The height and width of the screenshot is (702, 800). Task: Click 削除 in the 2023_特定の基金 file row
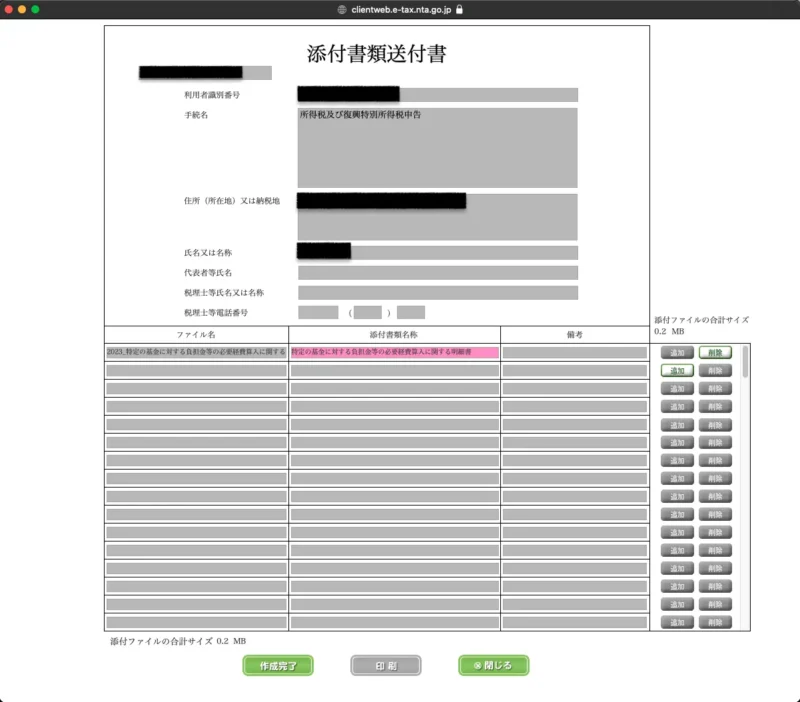click(715, 353)
